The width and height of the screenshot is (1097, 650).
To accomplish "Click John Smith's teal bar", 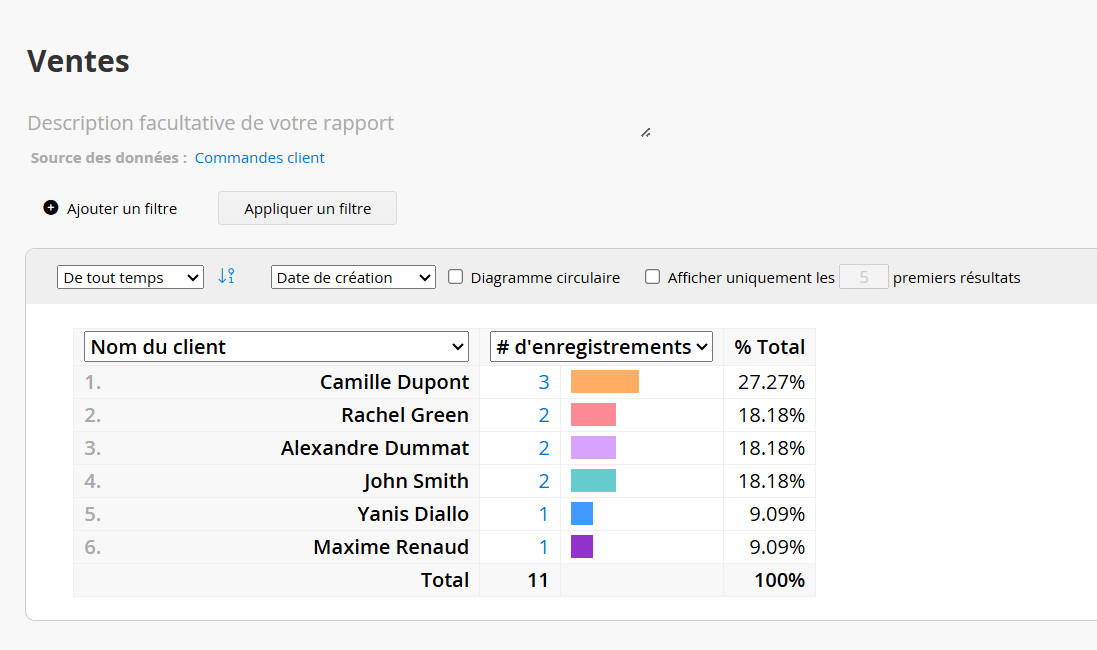I will [593, 480].
